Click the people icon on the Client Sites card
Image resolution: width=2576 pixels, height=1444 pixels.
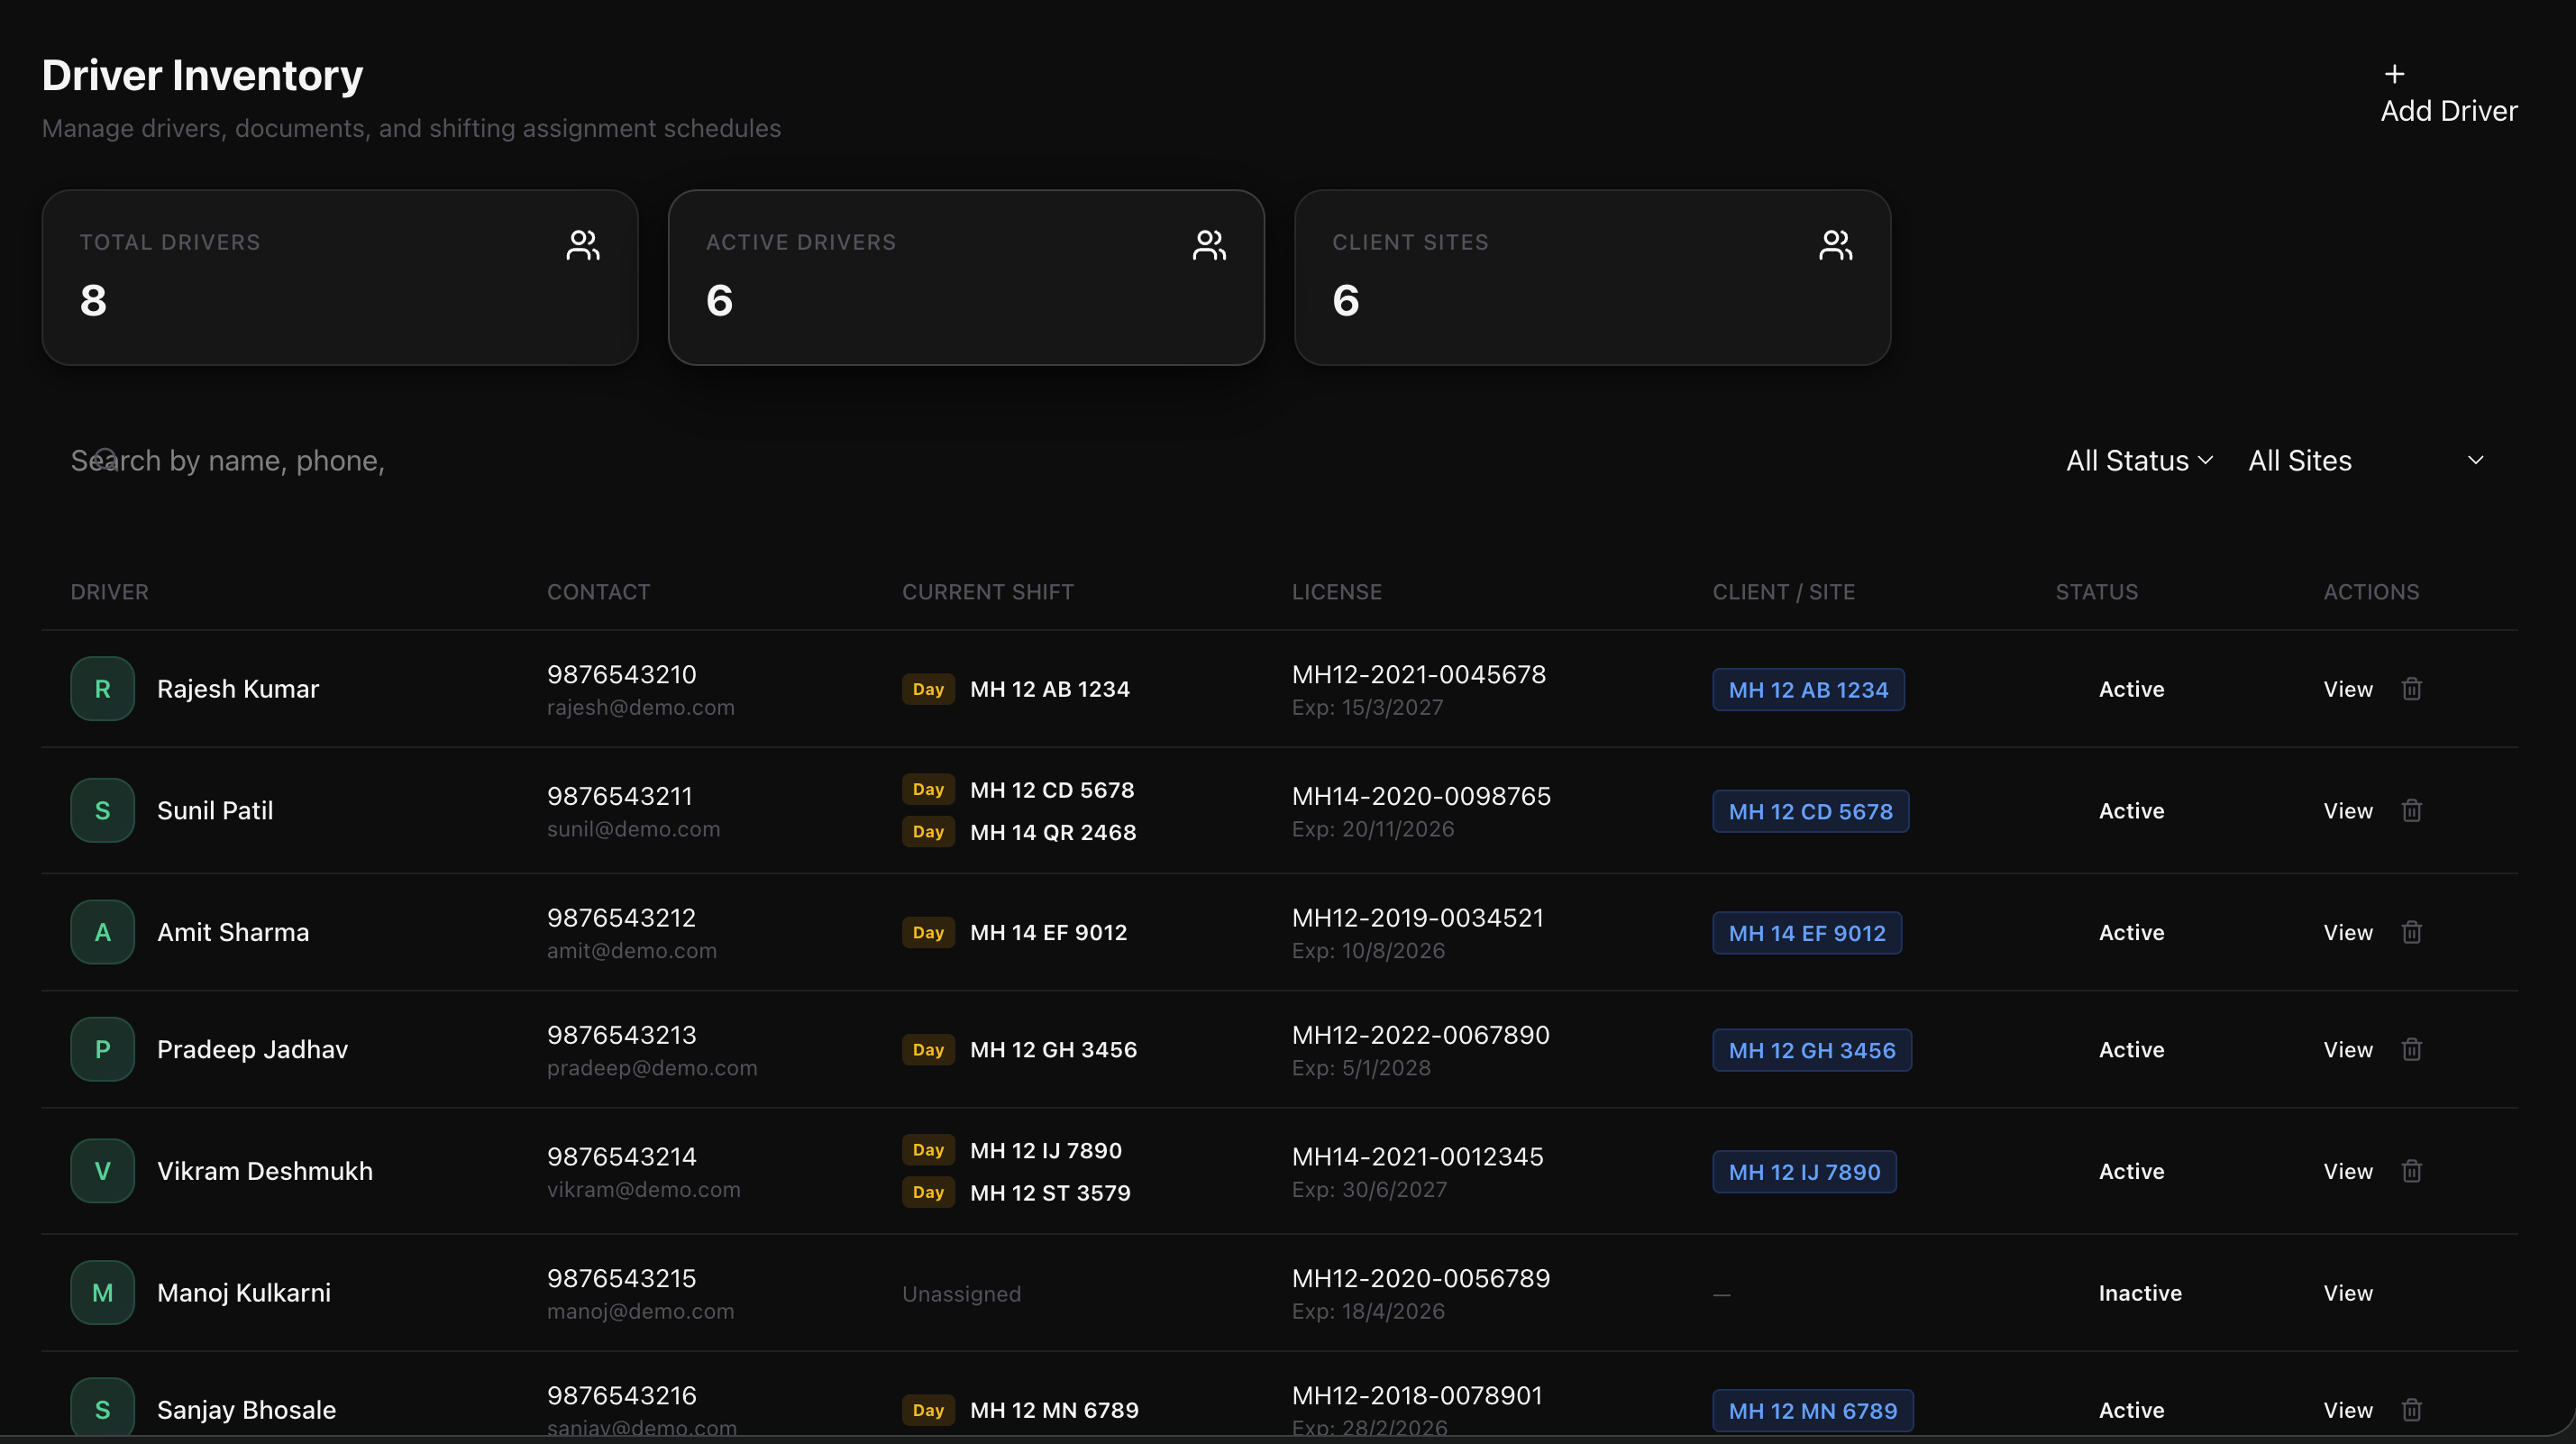click(1835, 245)
